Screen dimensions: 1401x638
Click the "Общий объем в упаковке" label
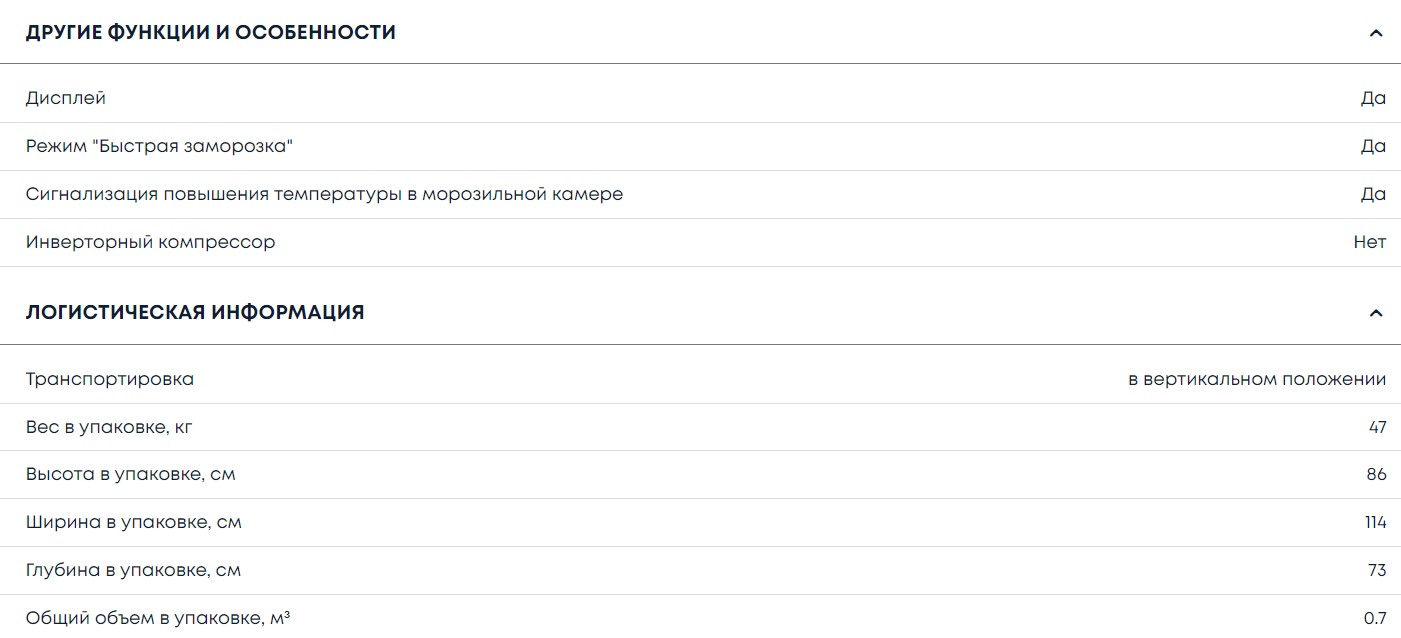click(x=158, y=618)
